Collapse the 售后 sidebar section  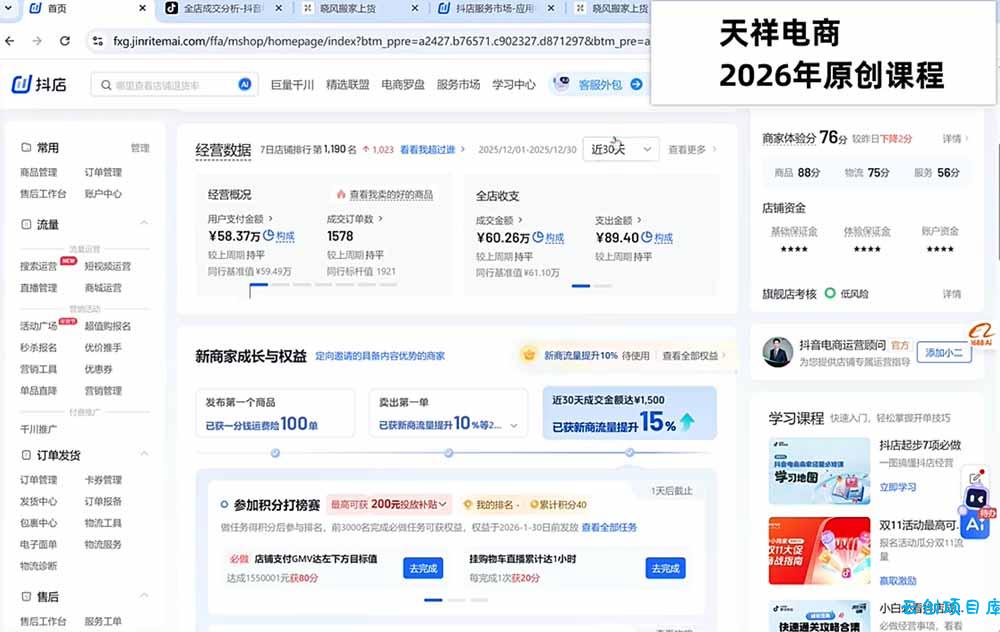coord(144,596)
